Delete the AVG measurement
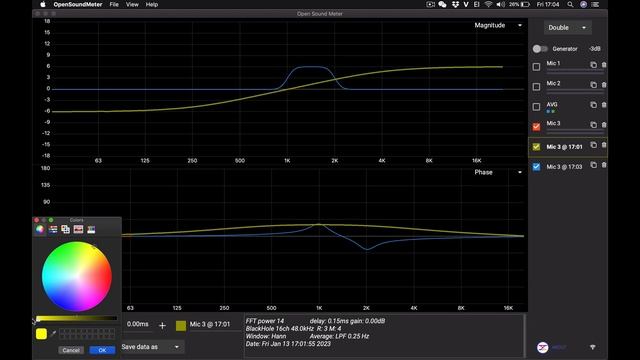The width and height of the screenshot is (640, 360). pyautogui.click(x=604, y=105)
